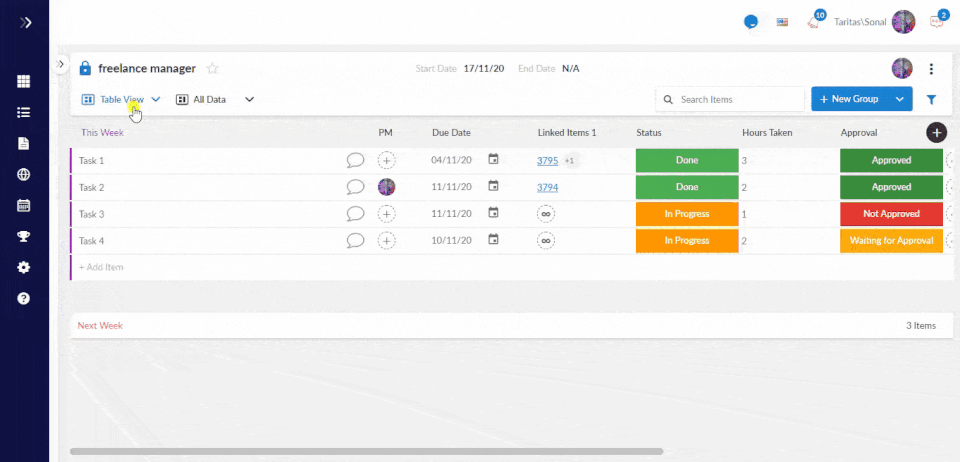This screenshot has height=462, width=960.
Task: Assign a PM to Task 3
Action: (x=386, y=214)
